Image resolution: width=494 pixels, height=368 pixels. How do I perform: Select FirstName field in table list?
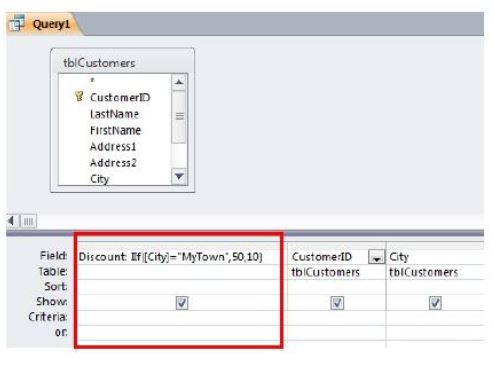(x=115, y=130)
